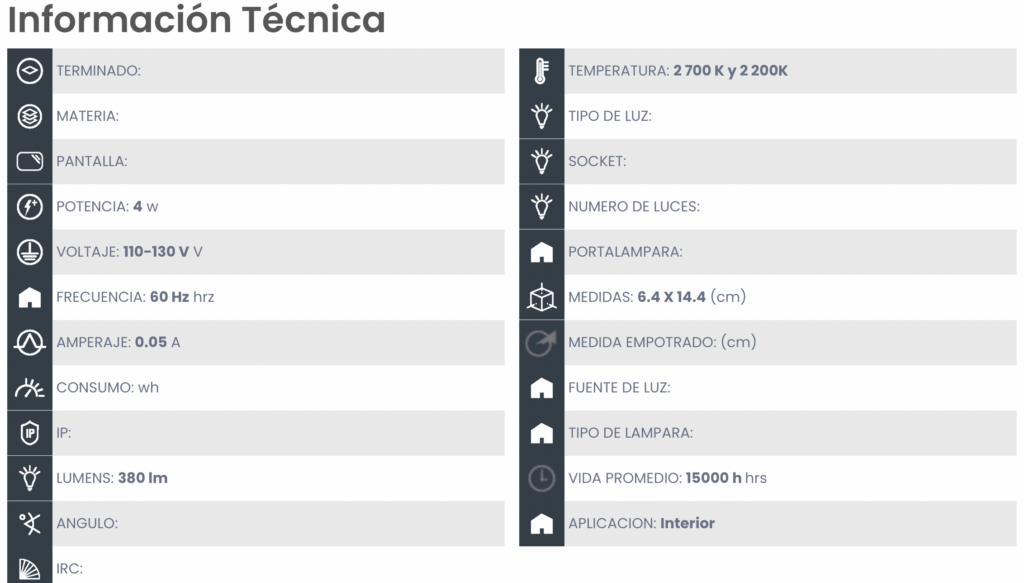Select the PANTALLA screen icon
Image resolution: width=1024 pixels, height=583 pixels.
pyautogui.click(x=29, y=161)
